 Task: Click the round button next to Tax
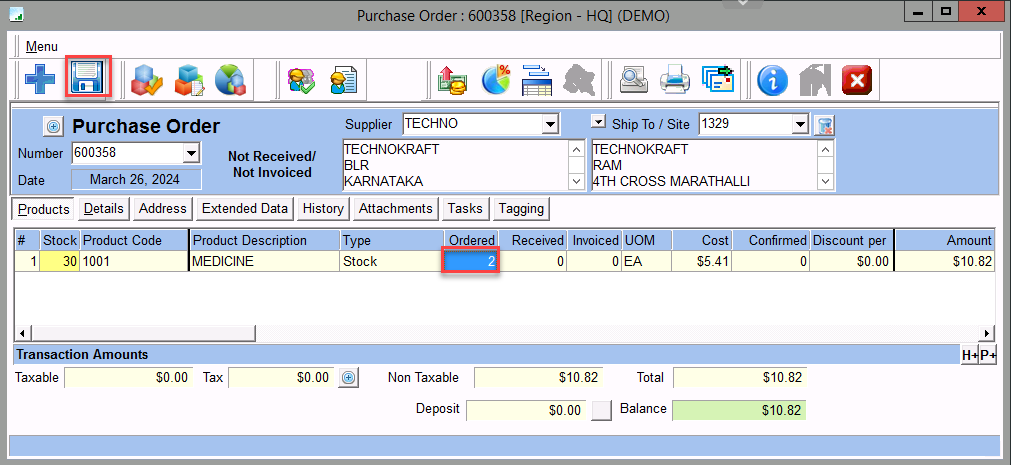pyautogui.click(x=348, y=378)
